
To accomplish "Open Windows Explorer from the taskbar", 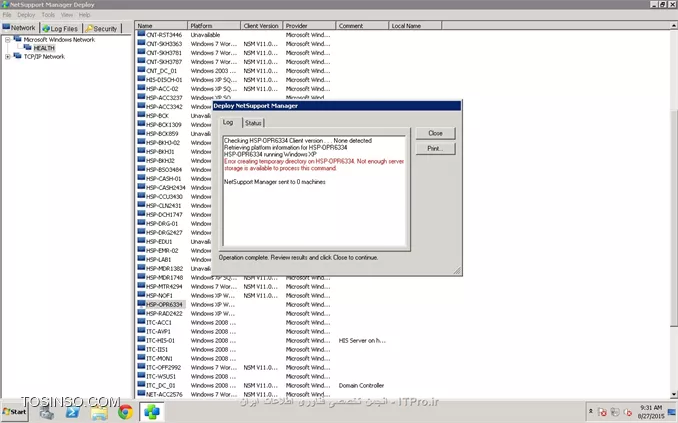I will pos(99,412).
